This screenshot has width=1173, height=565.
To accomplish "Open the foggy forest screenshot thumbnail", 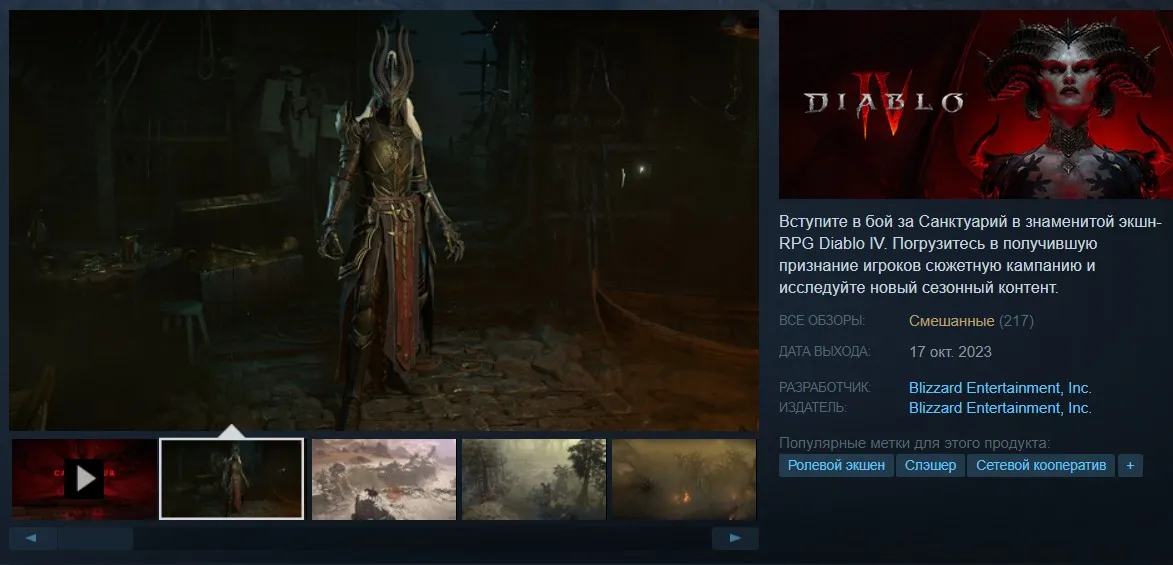I will (534, 479).
